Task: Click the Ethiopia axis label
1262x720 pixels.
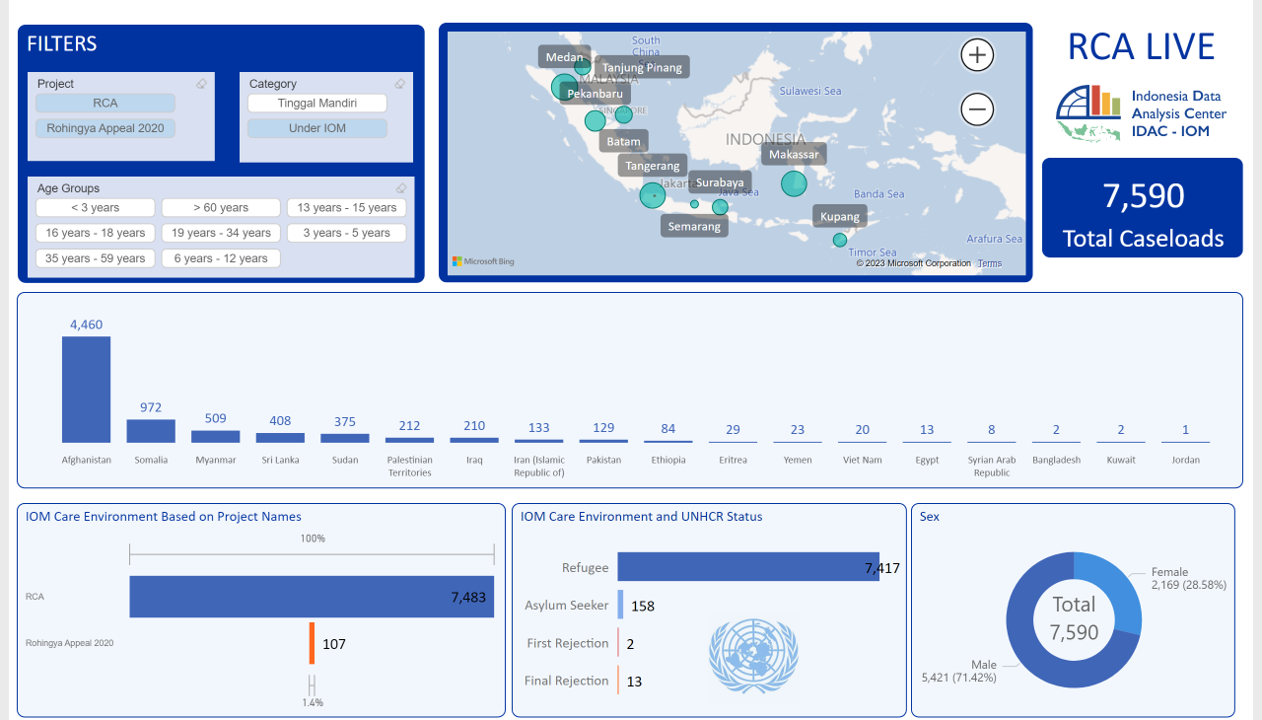Action: click(668, 460)
